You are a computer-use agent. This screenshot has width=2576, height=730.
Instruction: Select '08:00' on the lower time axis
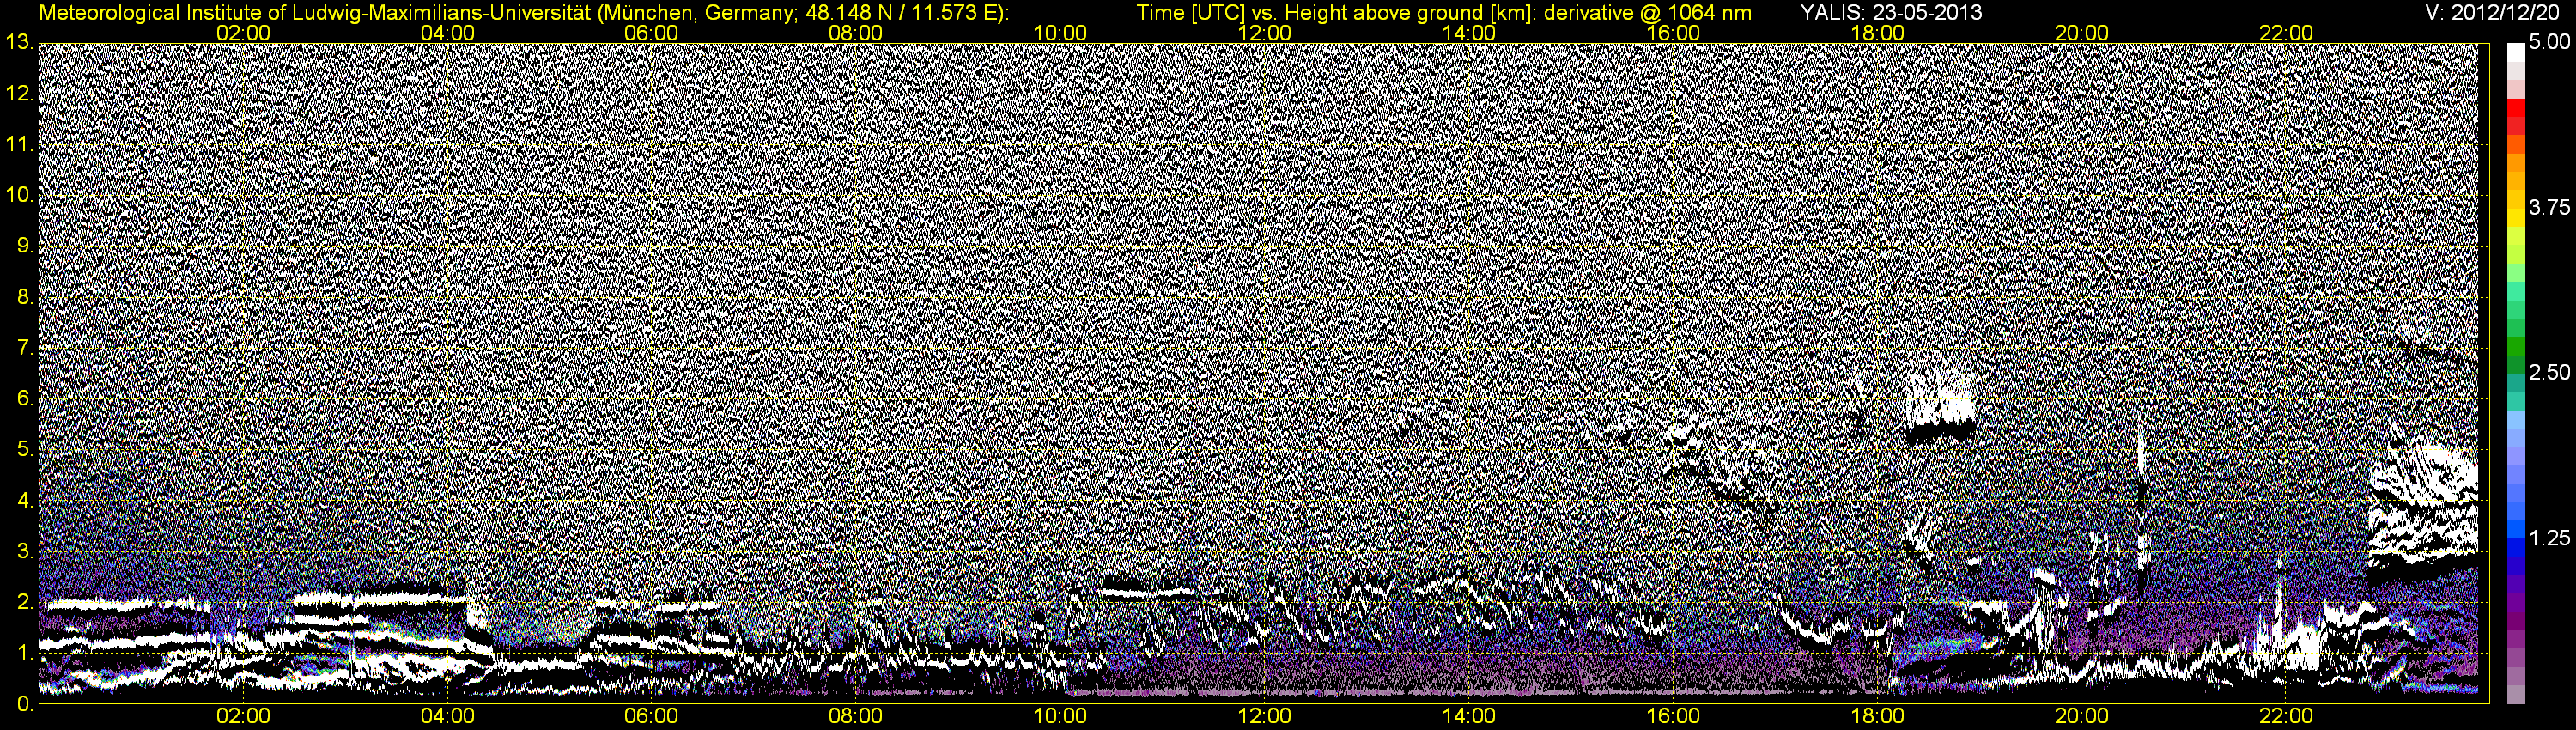tap(857, 717)
